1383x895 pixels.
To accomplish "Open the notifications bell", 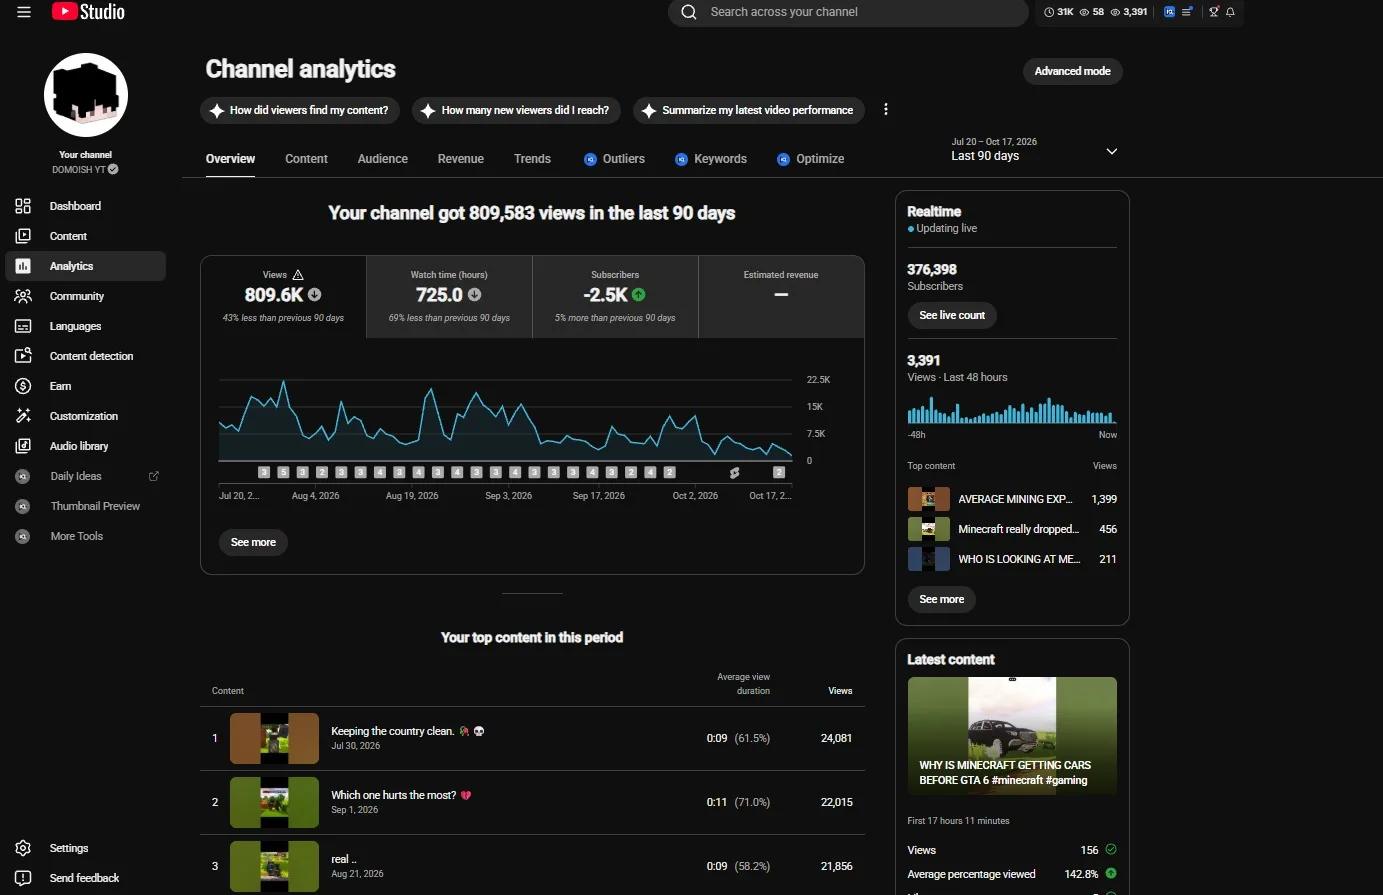I will point(1230,12).
